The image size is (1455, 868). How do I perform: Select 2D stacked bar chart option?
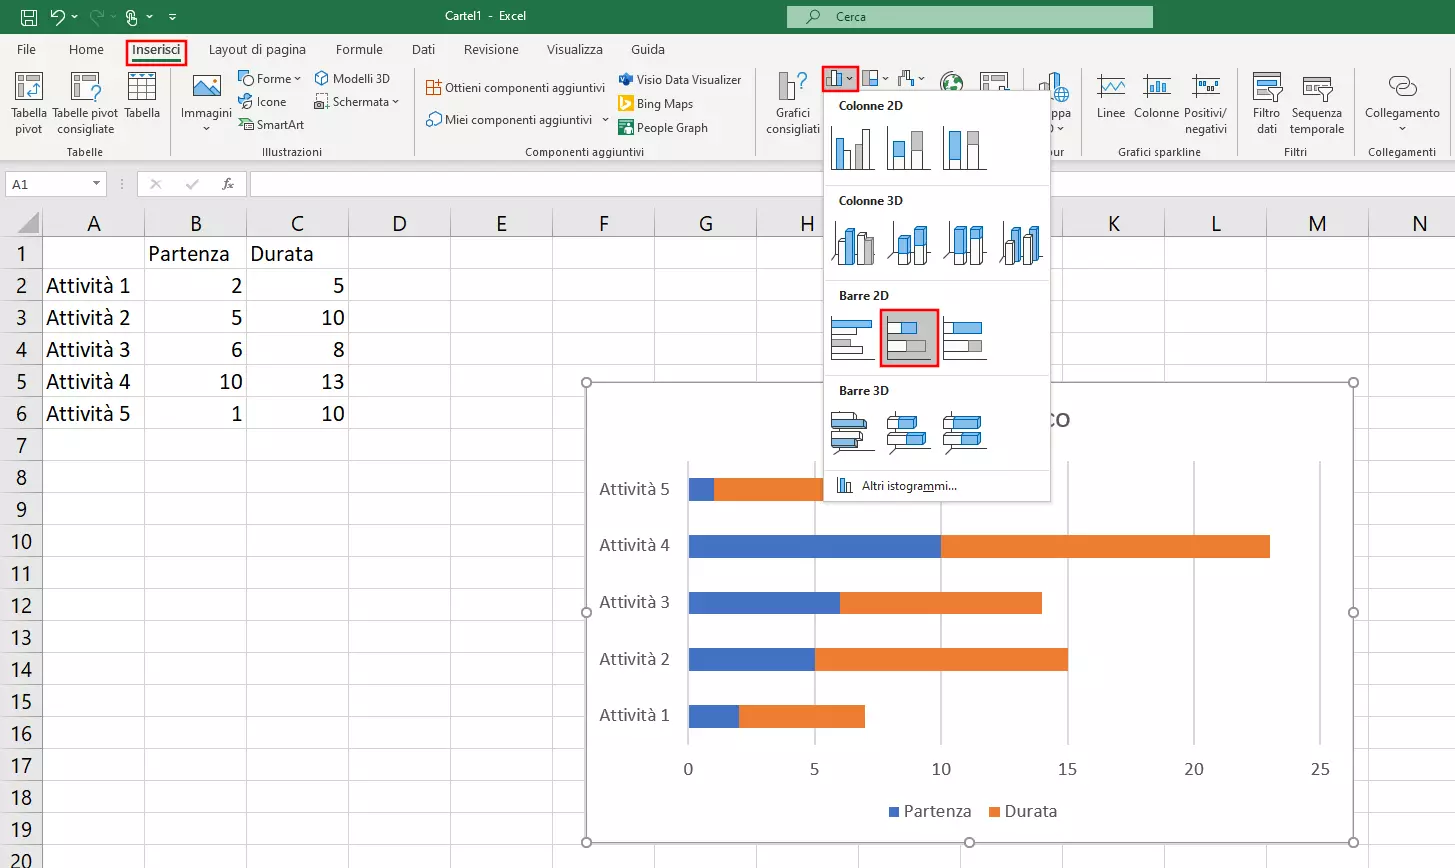909,338
